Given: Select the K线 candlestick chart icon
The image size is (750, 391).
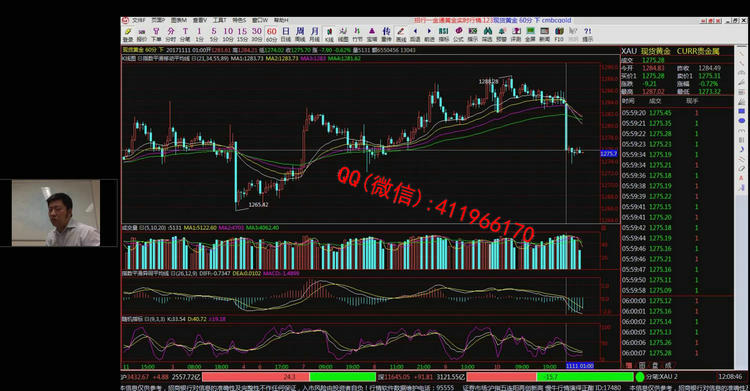Looking at the screenshot, I should [329, 34].
